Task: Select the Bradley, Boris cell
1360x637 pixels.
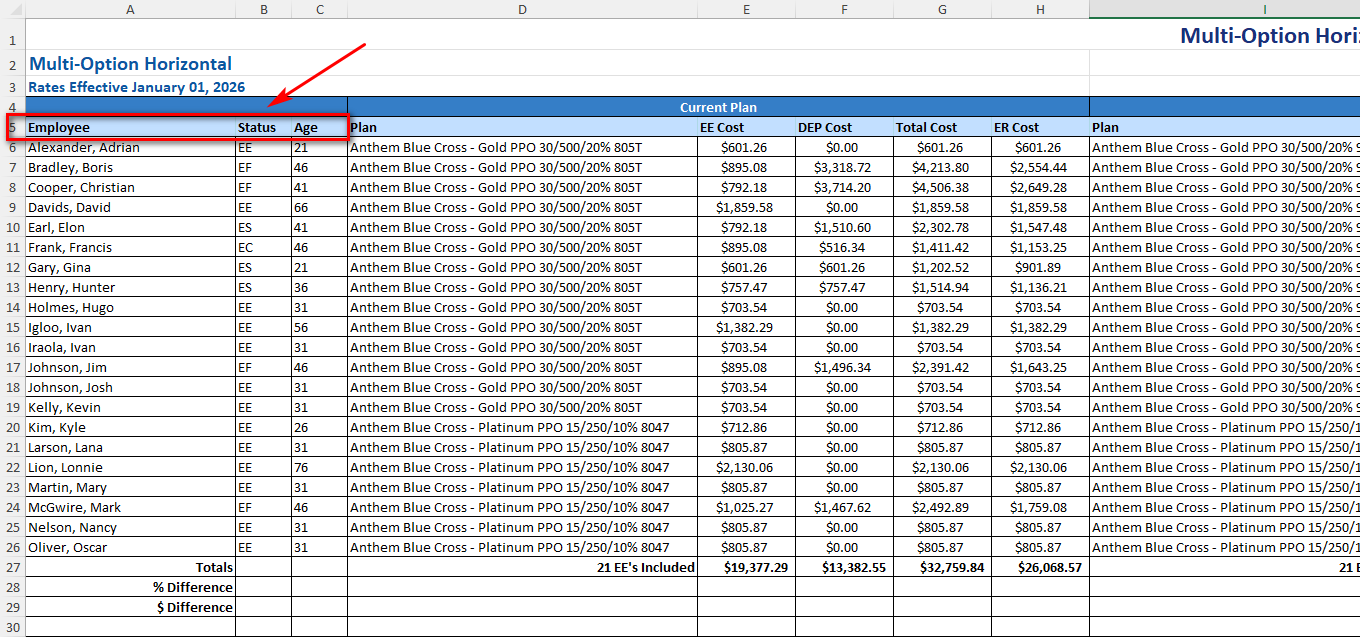Action: tap(130, 167)
